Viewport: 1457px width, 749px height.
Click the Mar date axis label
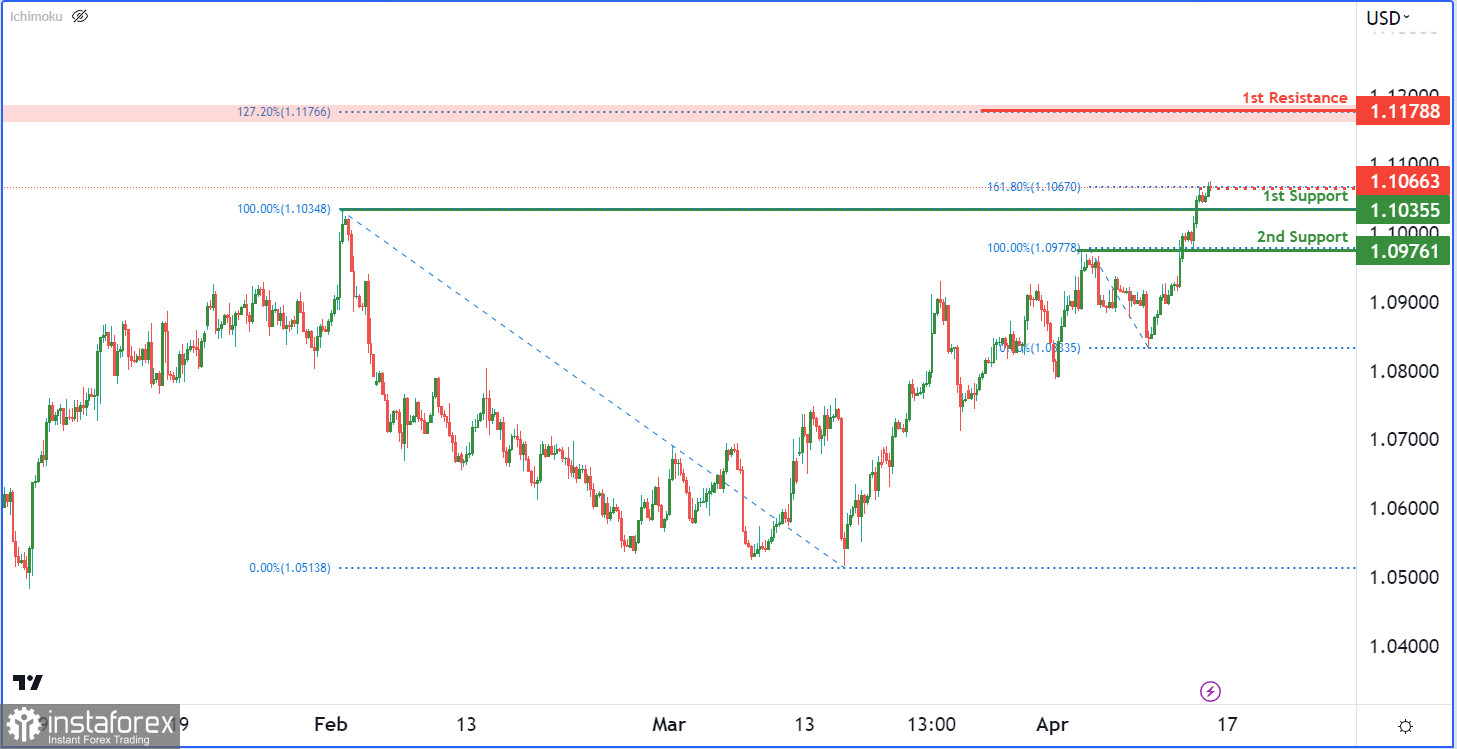click(x=668, y=724)
